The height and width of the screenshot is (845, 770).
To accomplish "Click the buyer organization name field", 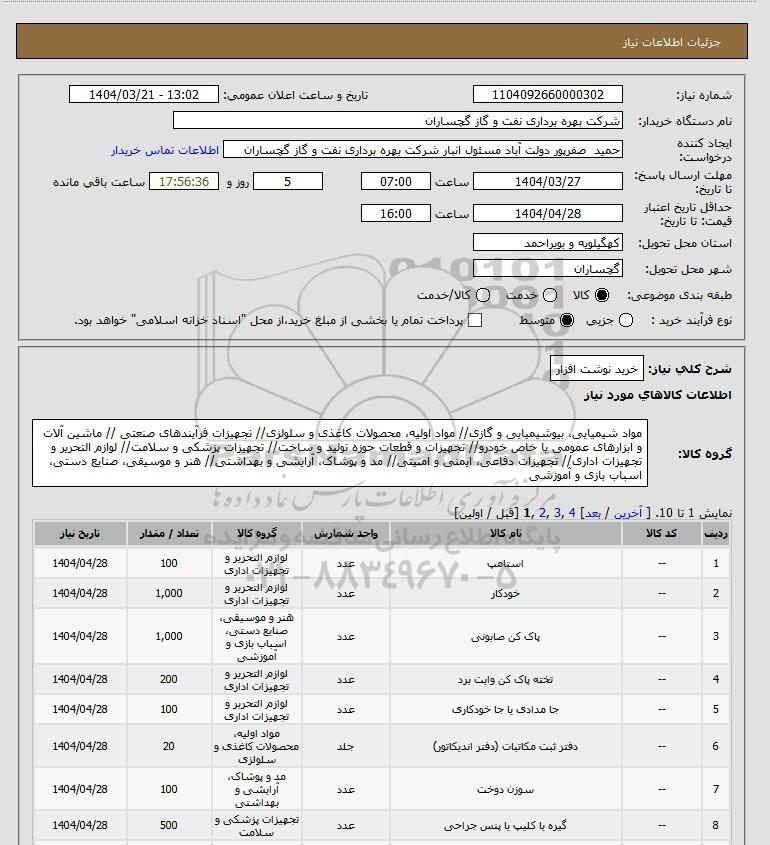I will [x=398, y=120].
